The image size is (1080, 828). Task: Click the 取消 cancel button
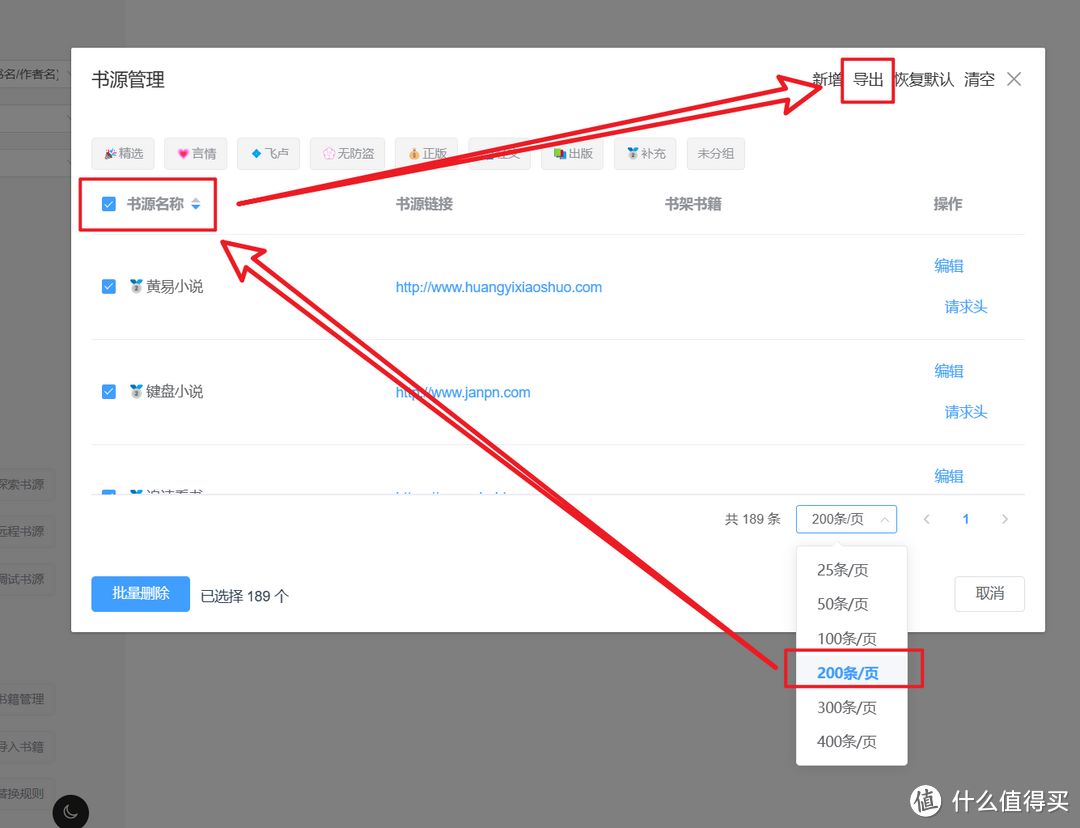click(990, 594)
